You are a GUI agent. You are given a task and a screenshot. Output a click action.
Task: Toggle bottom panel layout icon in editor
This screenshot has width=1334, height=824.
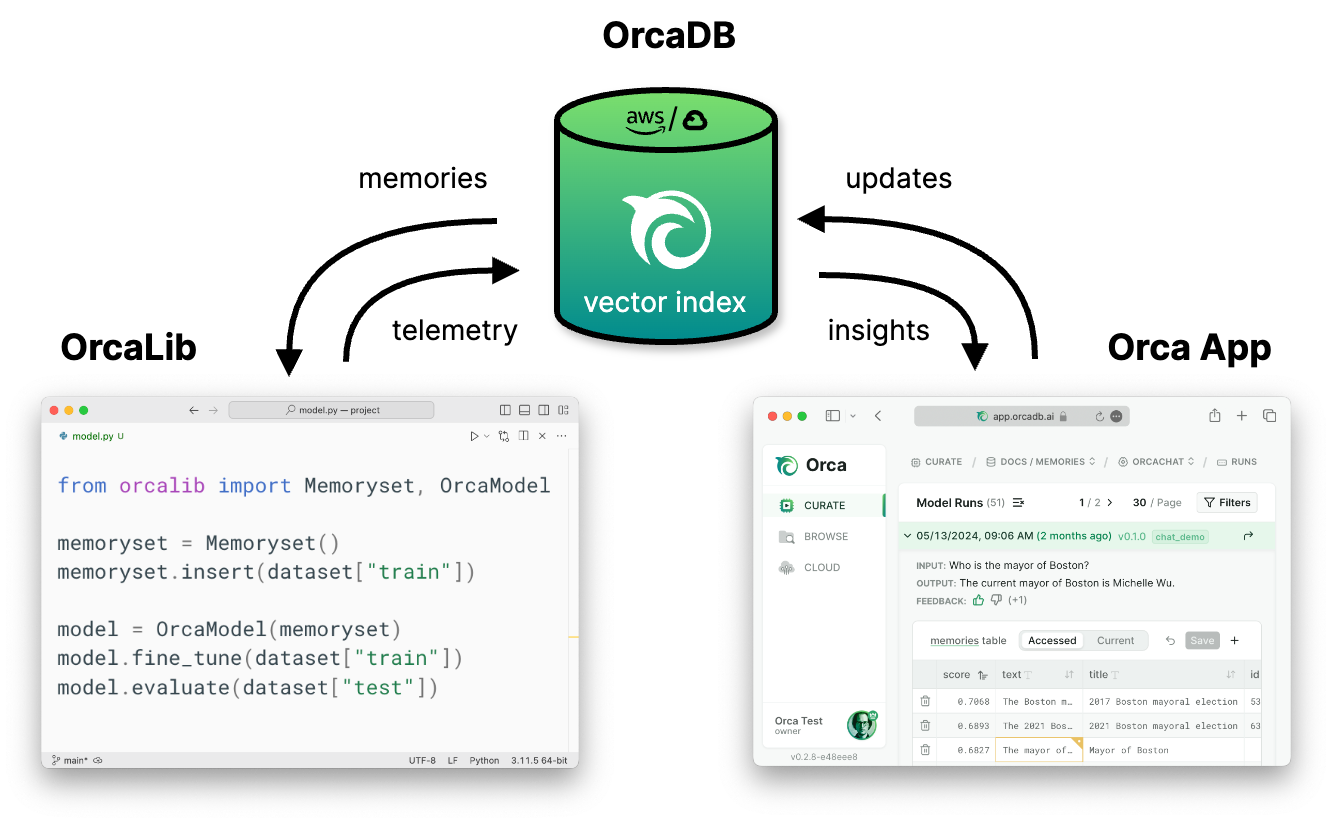(524, 410)
